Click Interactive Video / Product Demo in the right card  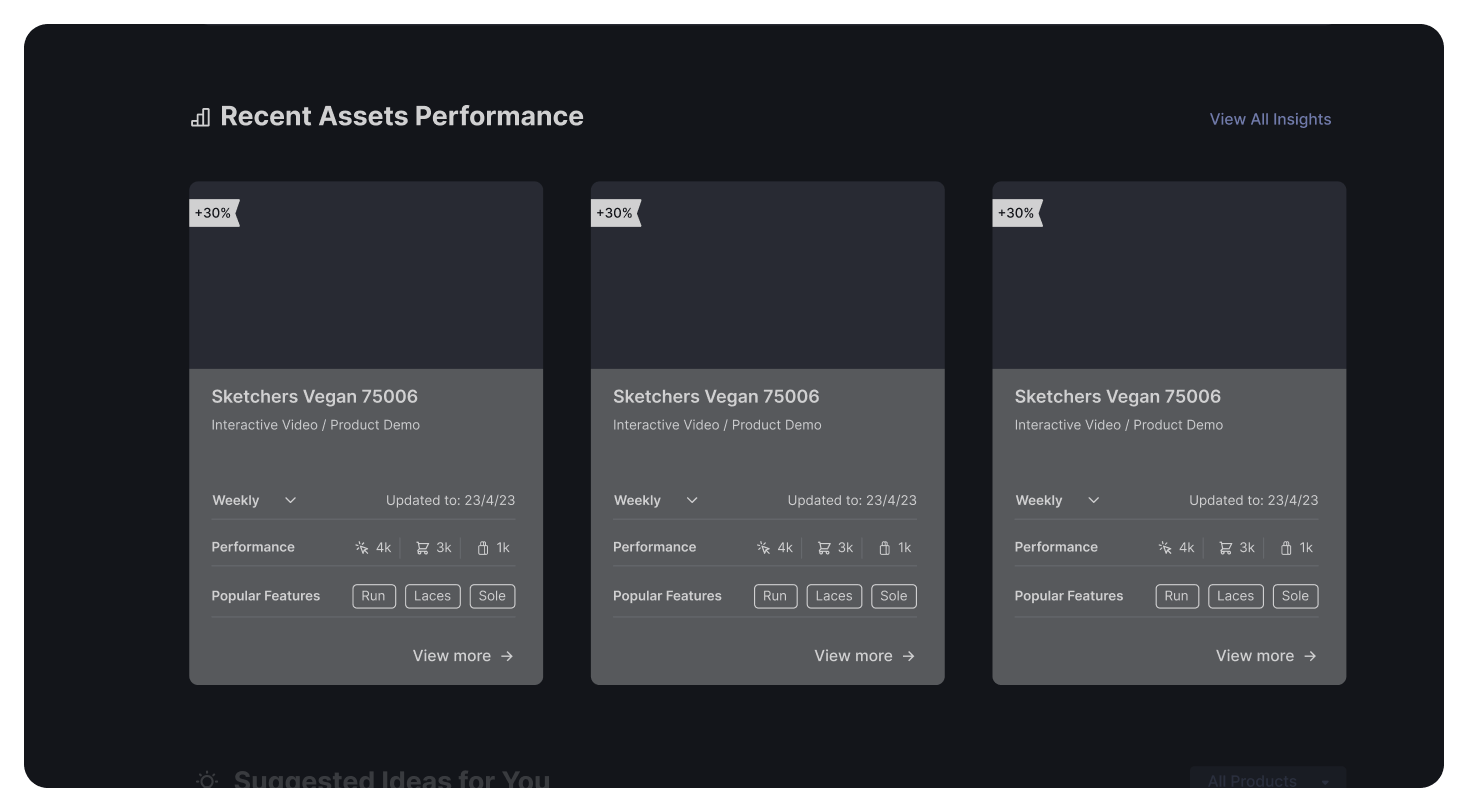coord(1119,425)
